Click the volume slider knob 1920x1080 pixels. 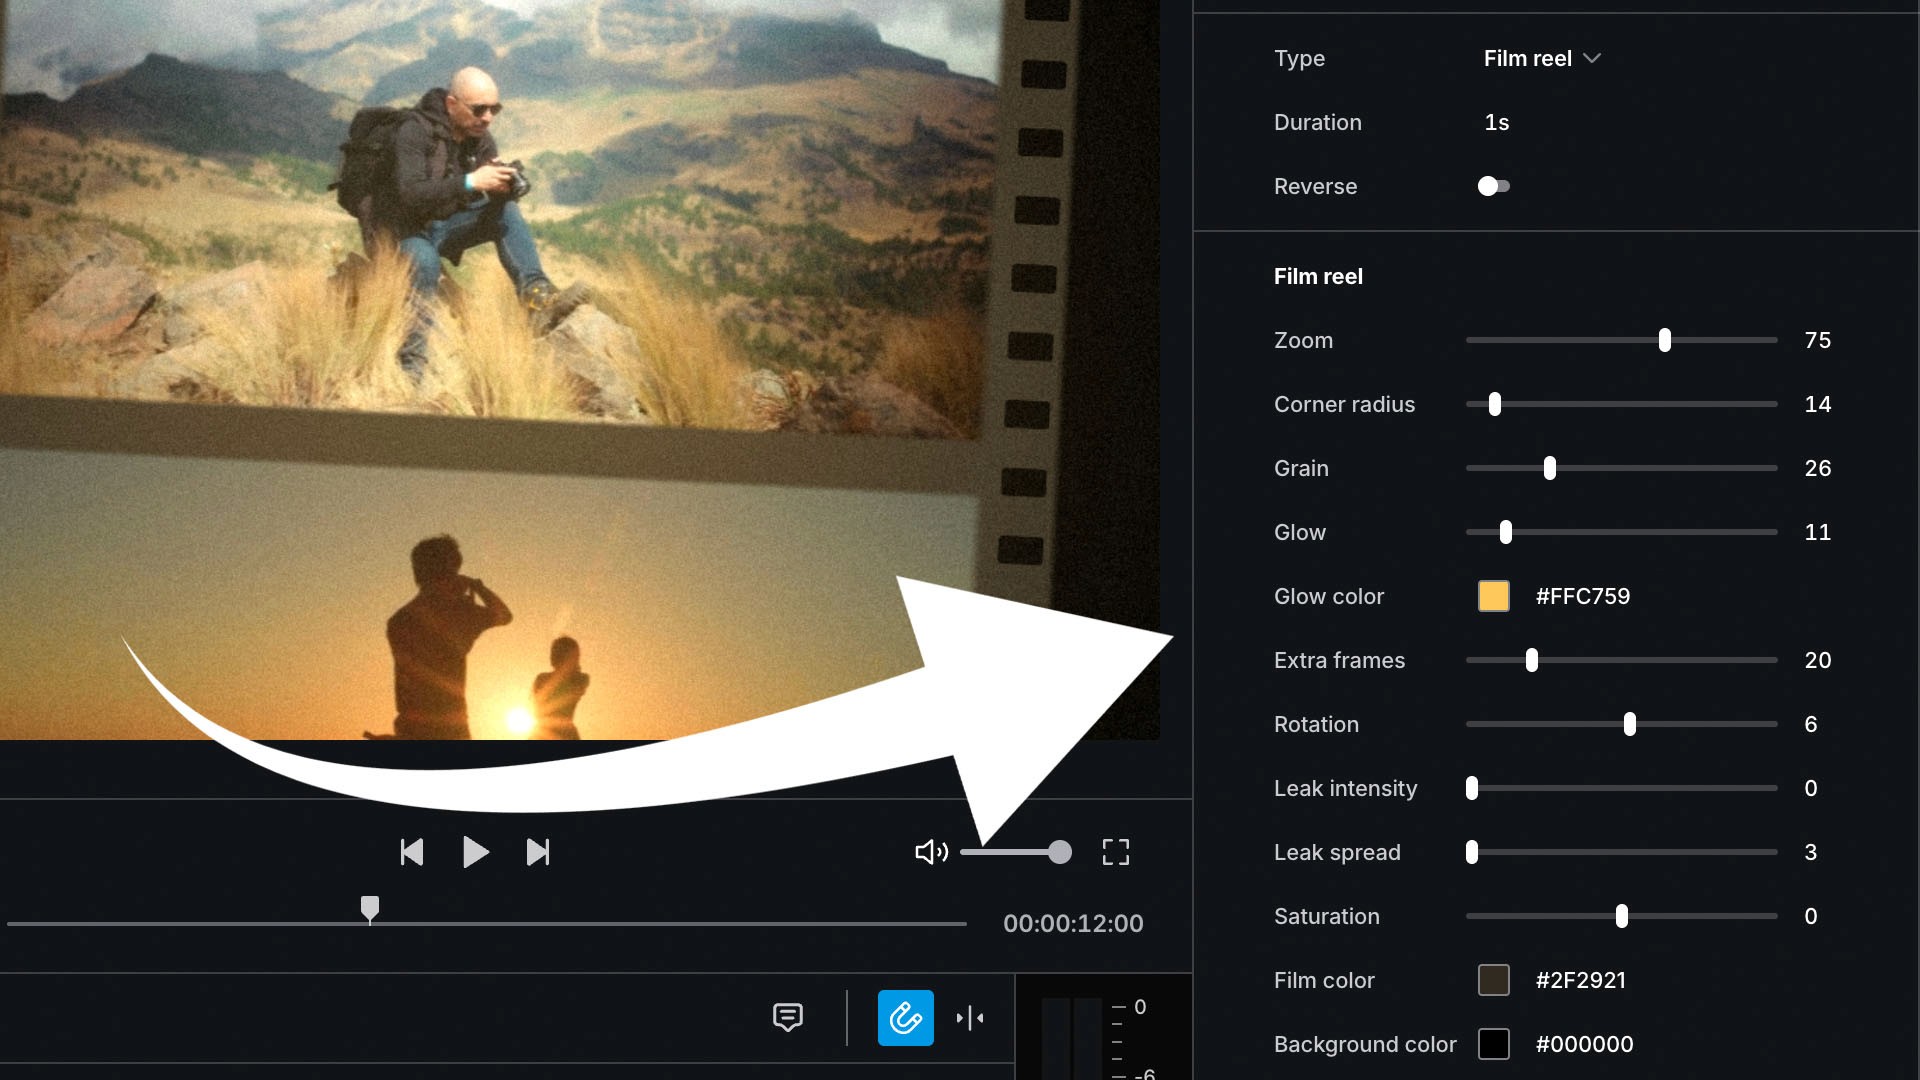[x=1059, y=852]
